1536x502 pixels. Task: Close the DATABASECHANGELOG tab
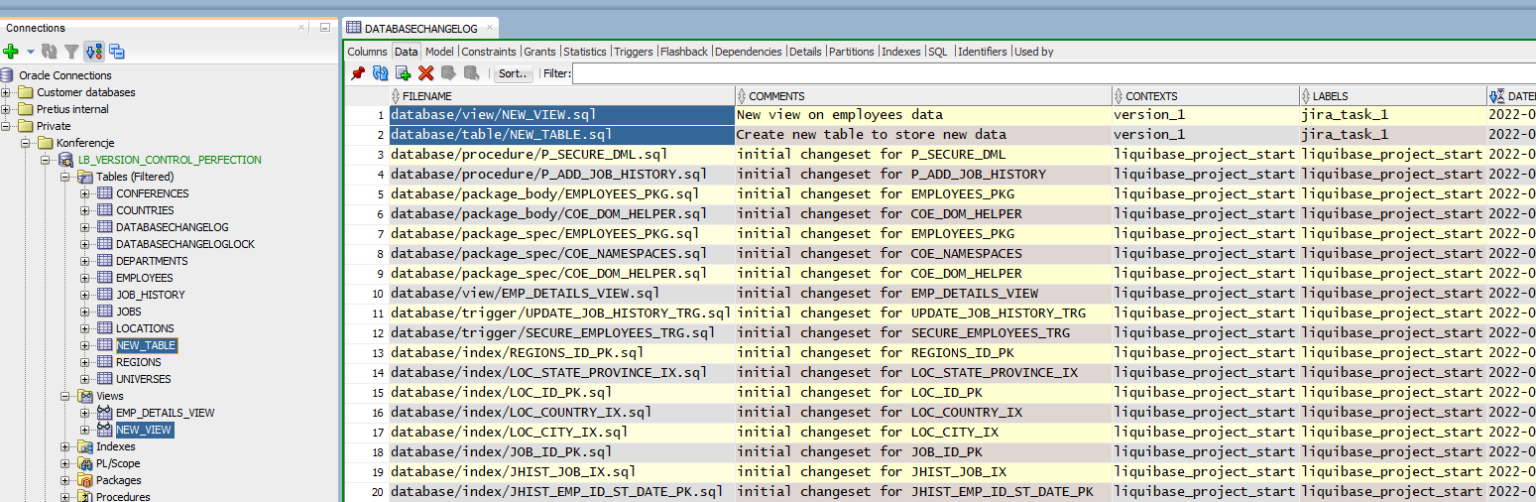pos(490,29)
